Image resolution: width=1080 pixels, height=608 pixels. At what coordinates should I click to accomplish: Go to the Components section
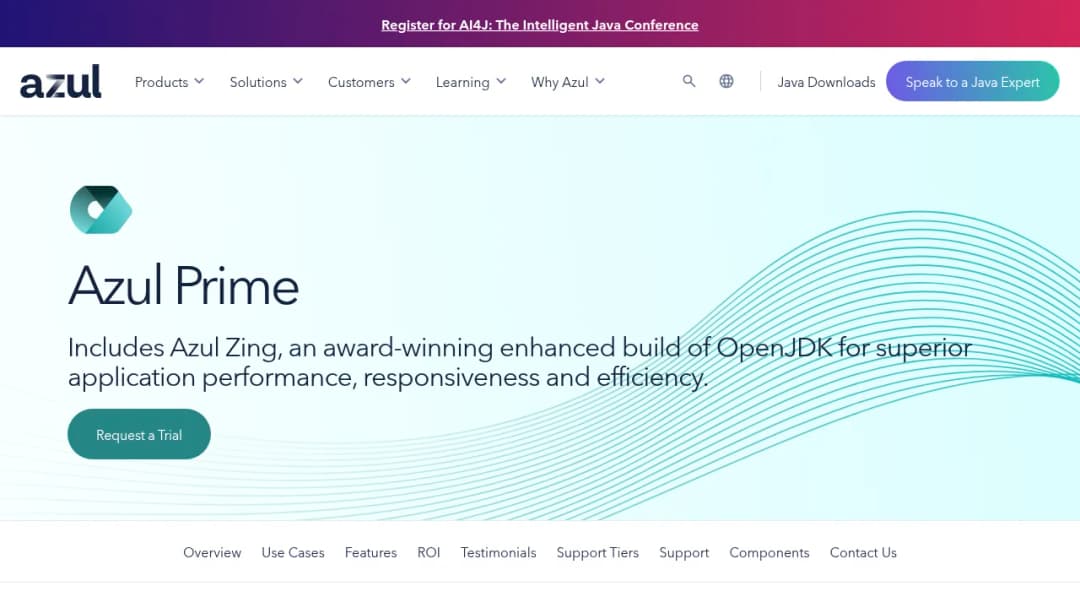pyautogui.click(x=769, y=552)
